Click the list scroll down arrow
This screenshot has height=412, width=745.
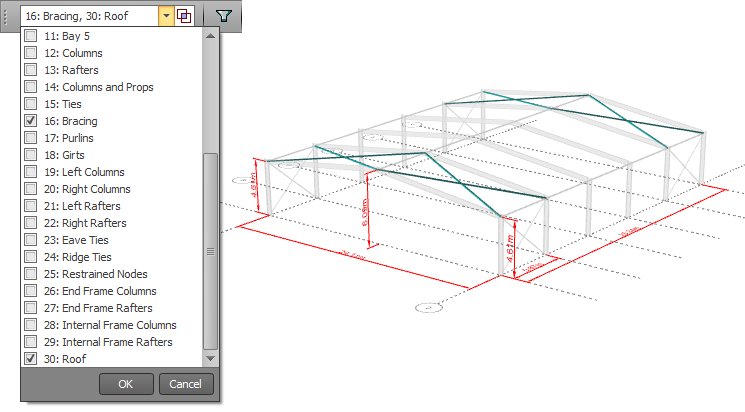(210, 358)
